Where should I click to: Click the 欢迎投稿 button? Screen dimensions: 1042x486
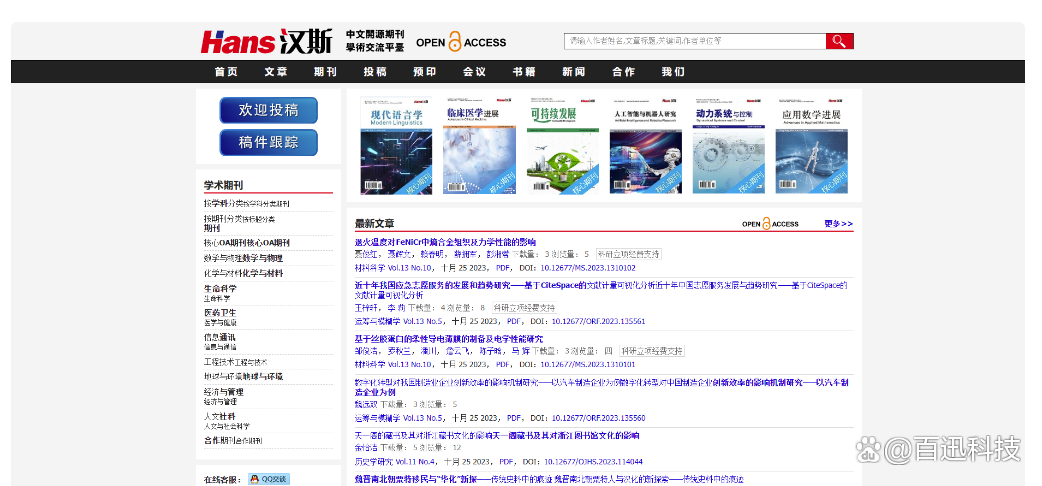268,110
